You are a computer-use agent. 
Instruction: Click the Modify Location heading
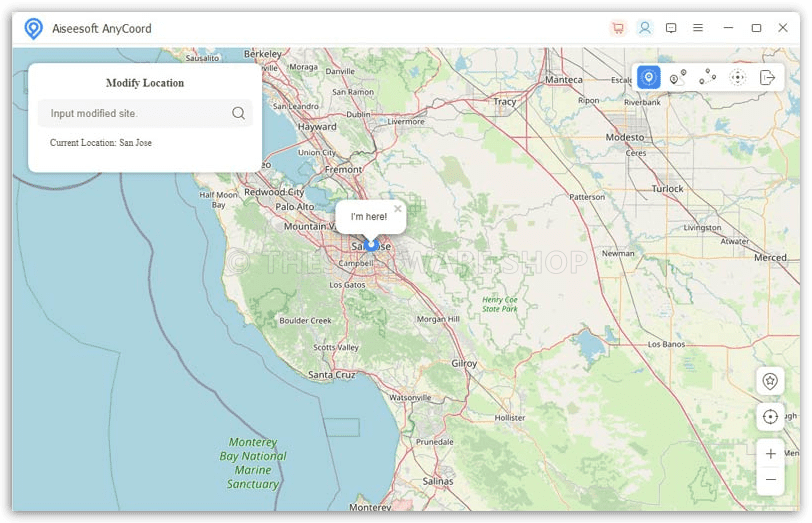point(145,83)
